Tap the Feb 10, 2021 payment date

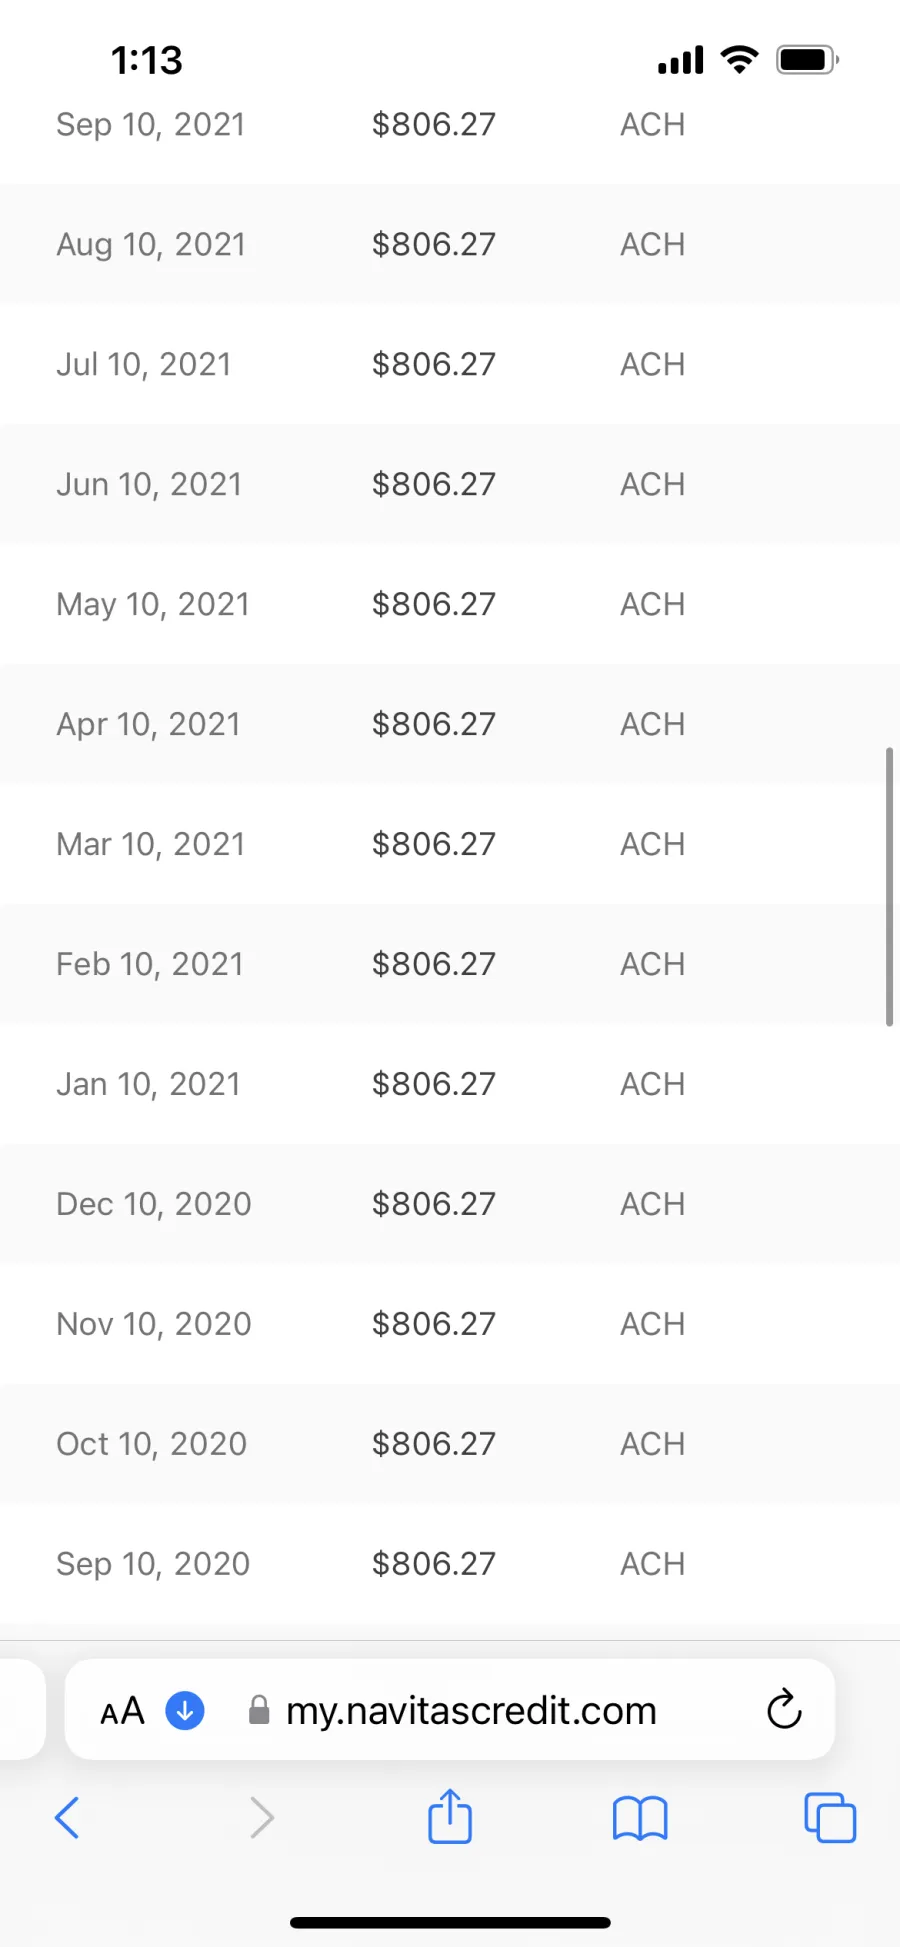(x=150, y=964)
